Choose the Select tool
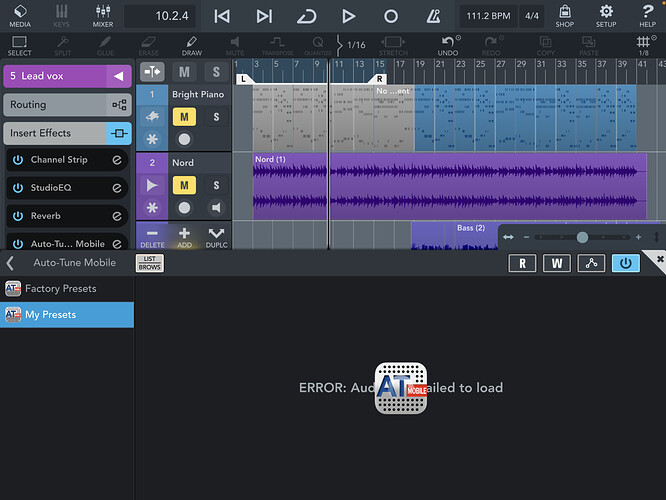This screenshot has height=500, width=666. pos(20,46)
